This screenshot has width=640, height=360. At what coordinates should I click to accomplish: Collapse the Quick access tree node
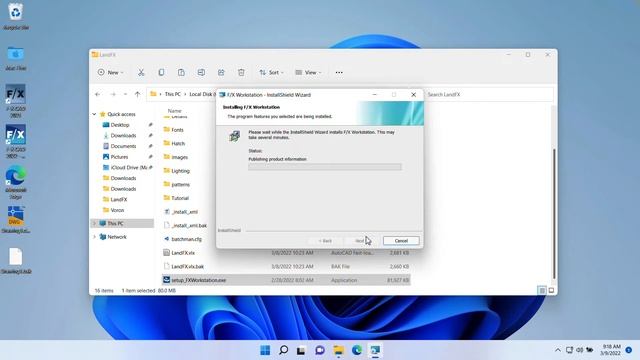(x=94, y=114)
